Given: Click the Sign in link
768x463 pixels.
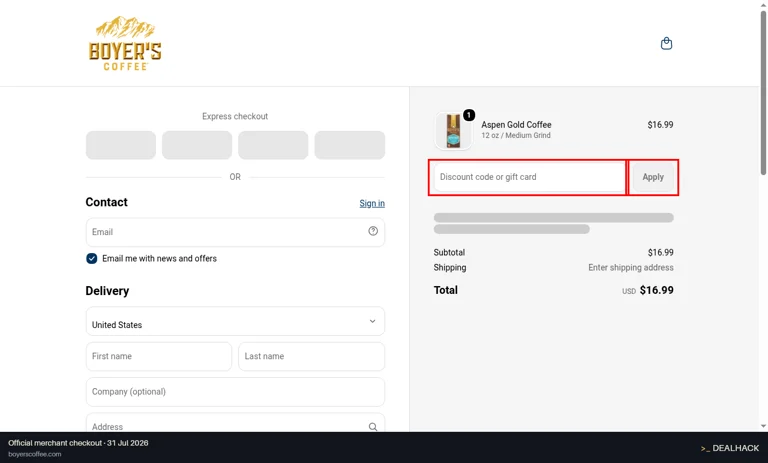Looking at the screenshot, I should pos(372,203).
